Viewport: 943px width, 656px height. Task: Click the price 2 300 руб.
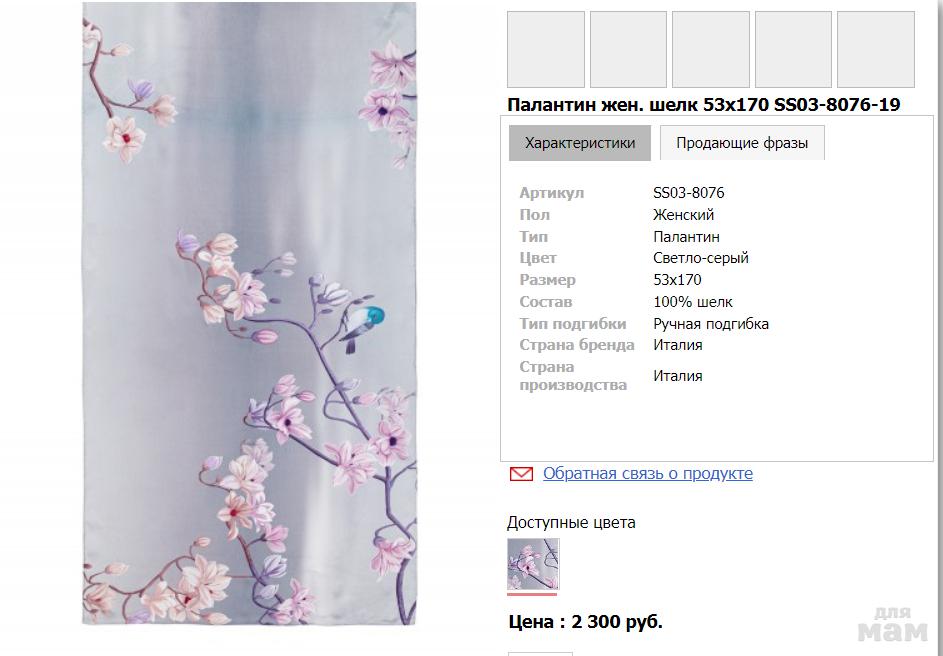(x=617, y=622)
